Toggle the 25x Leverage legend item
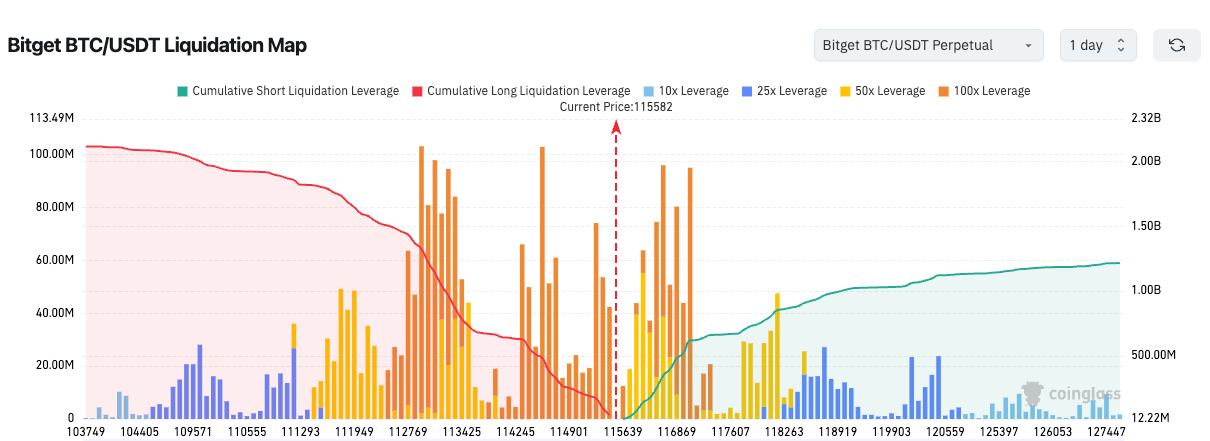Image resolution: width=1210 pixels, height=441 pixels. click(783, 91)
